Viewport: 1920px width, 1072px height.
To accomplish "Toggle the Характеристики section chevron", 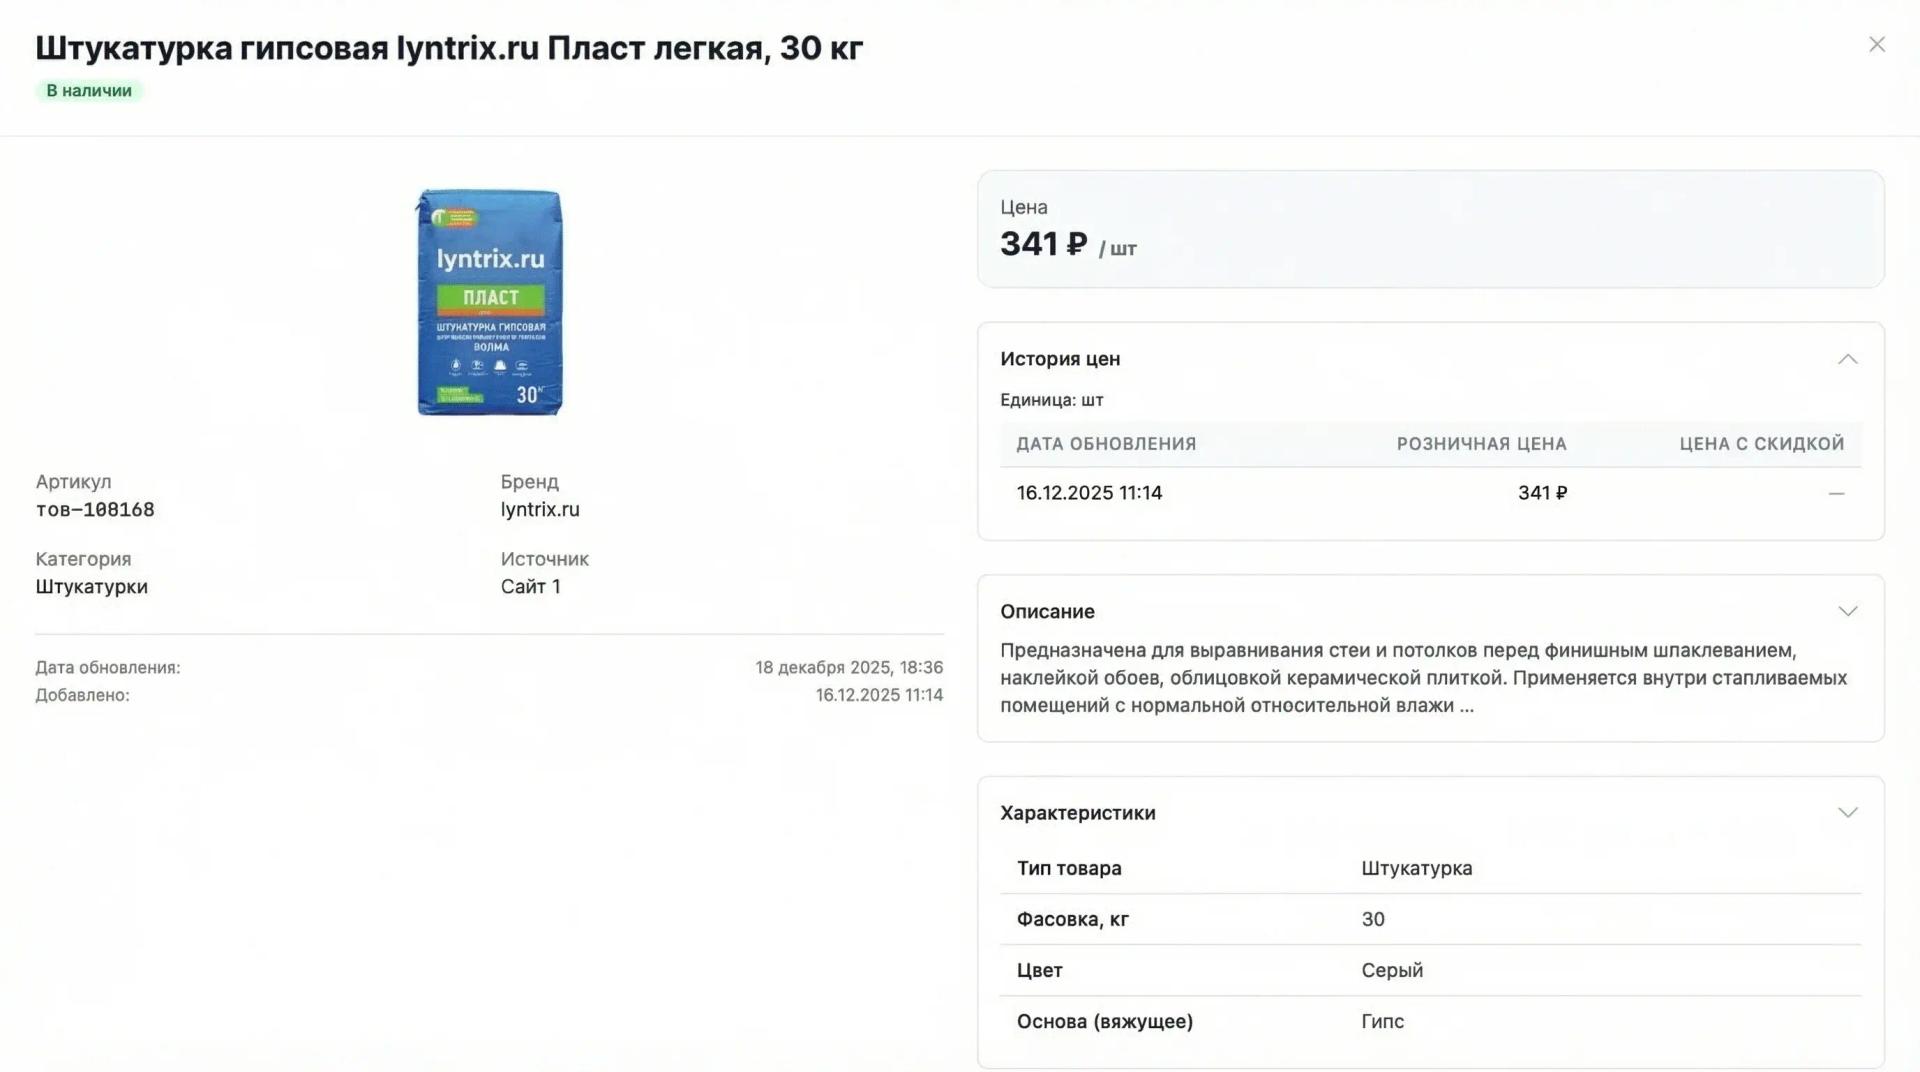I will [1847, 813].
